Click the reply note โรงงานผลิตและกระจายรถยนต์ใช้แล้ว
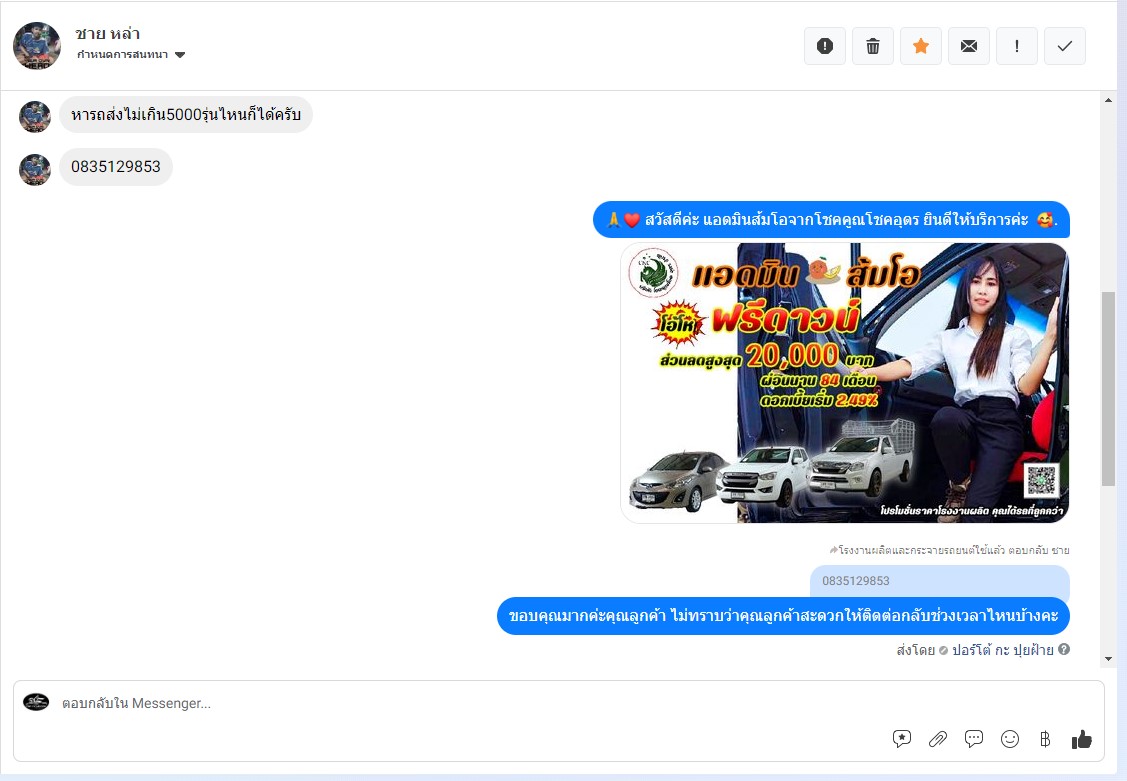This screenshot has width=1127, height=781. click(949, 550)
